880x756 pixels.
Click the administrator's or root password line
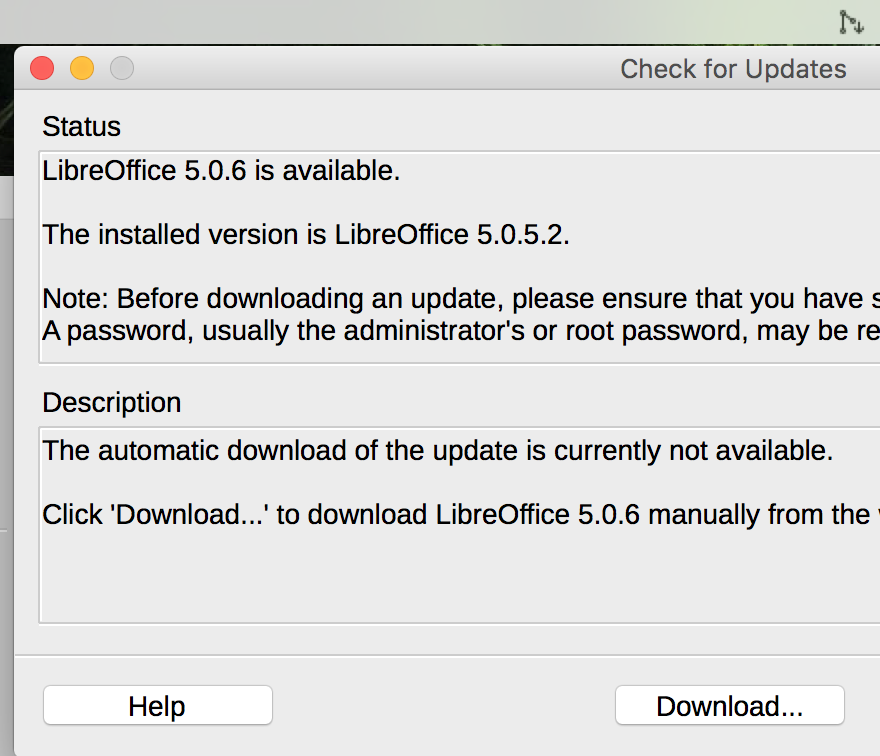461,331
